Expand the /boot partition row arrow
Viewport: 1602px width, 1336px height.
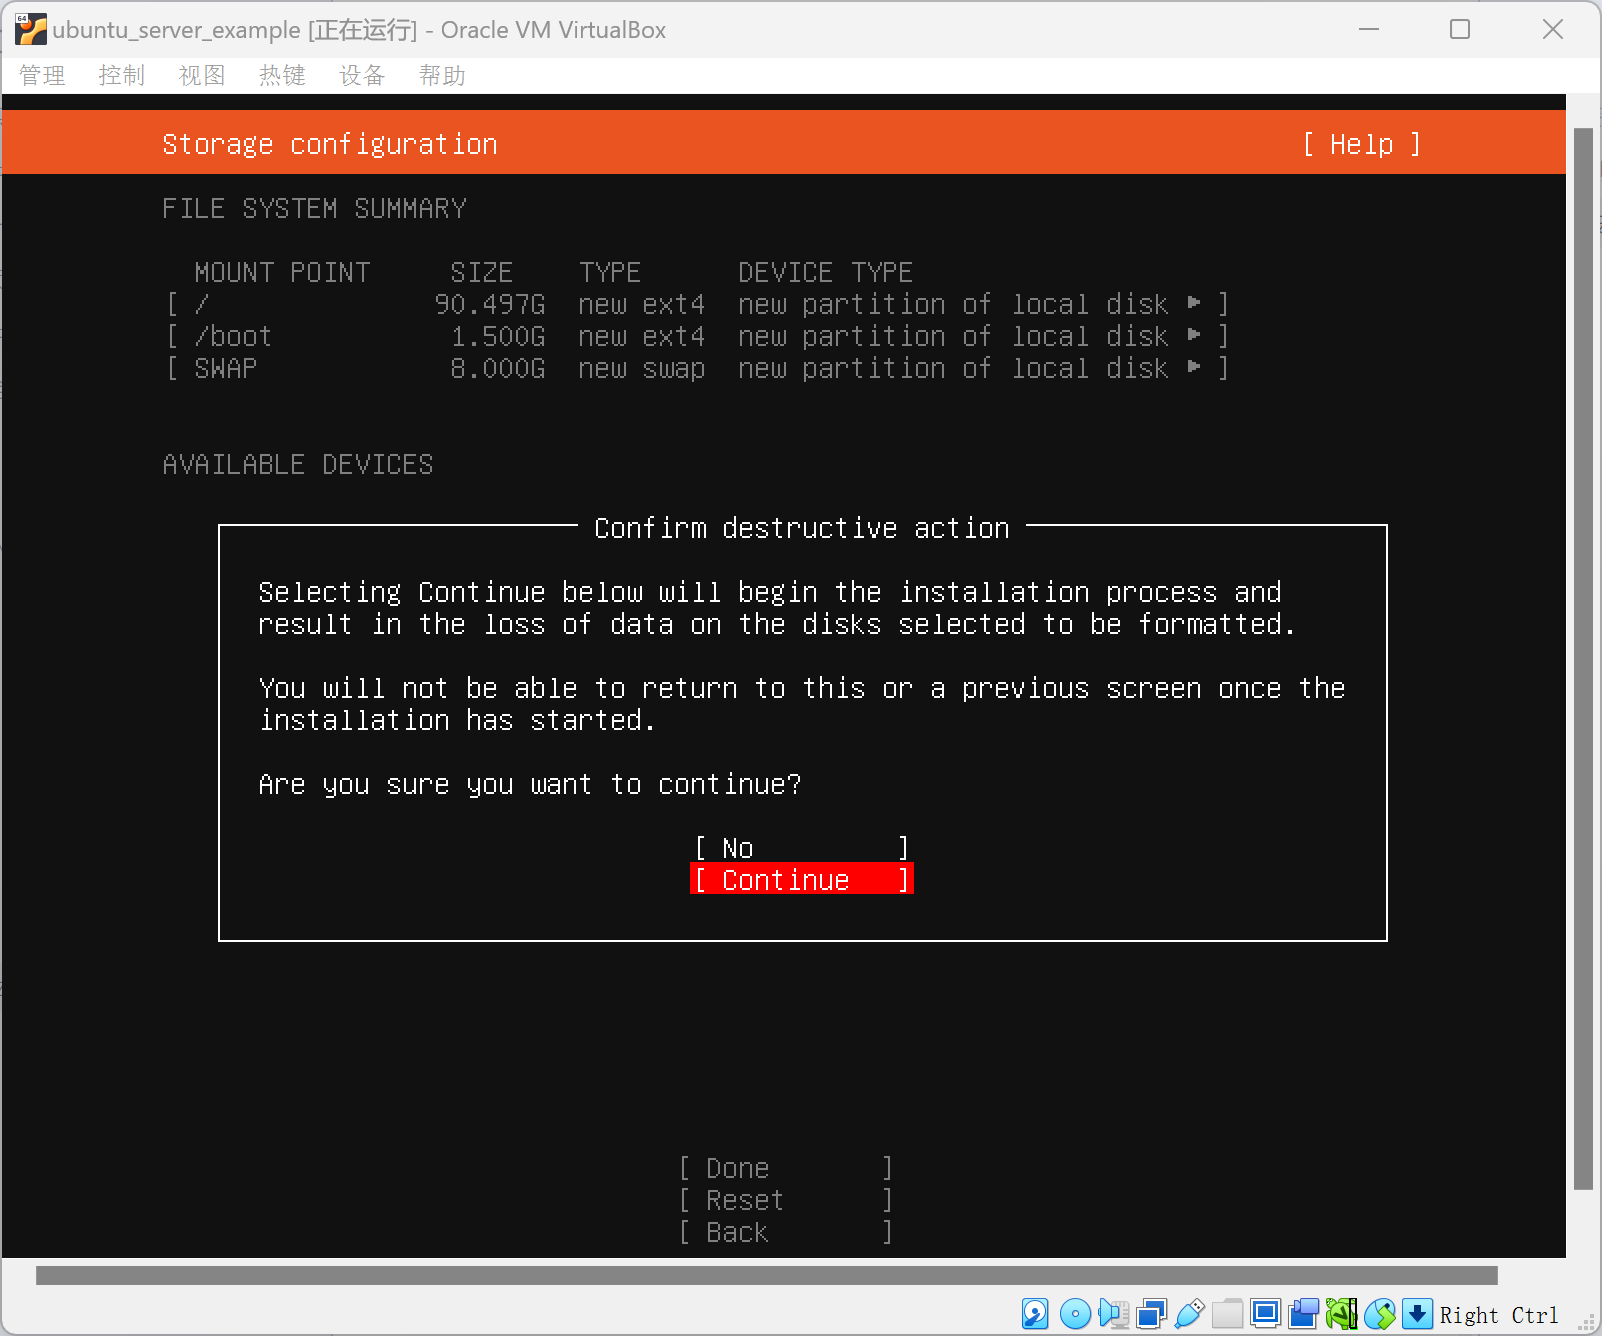(1194, 335)
